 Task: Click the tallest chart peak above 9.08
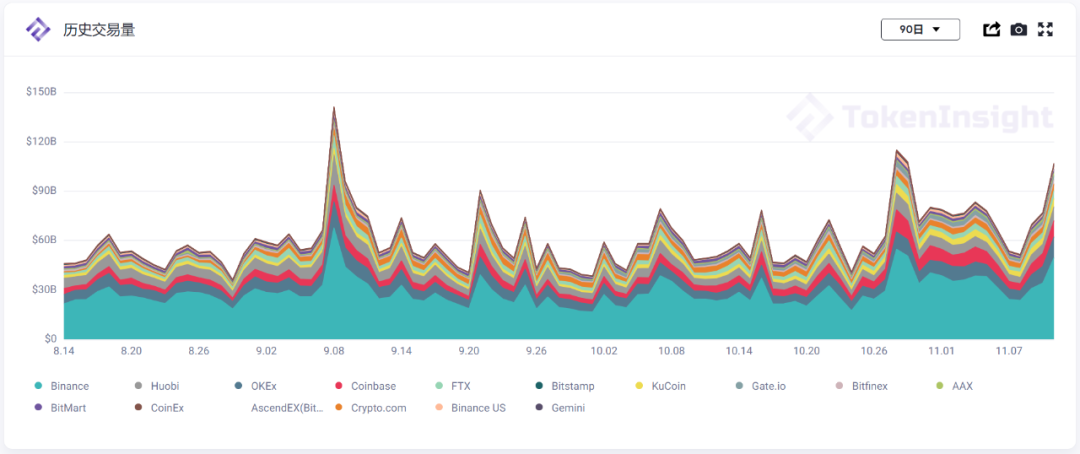pyautogui.click(x=334, y=108)
